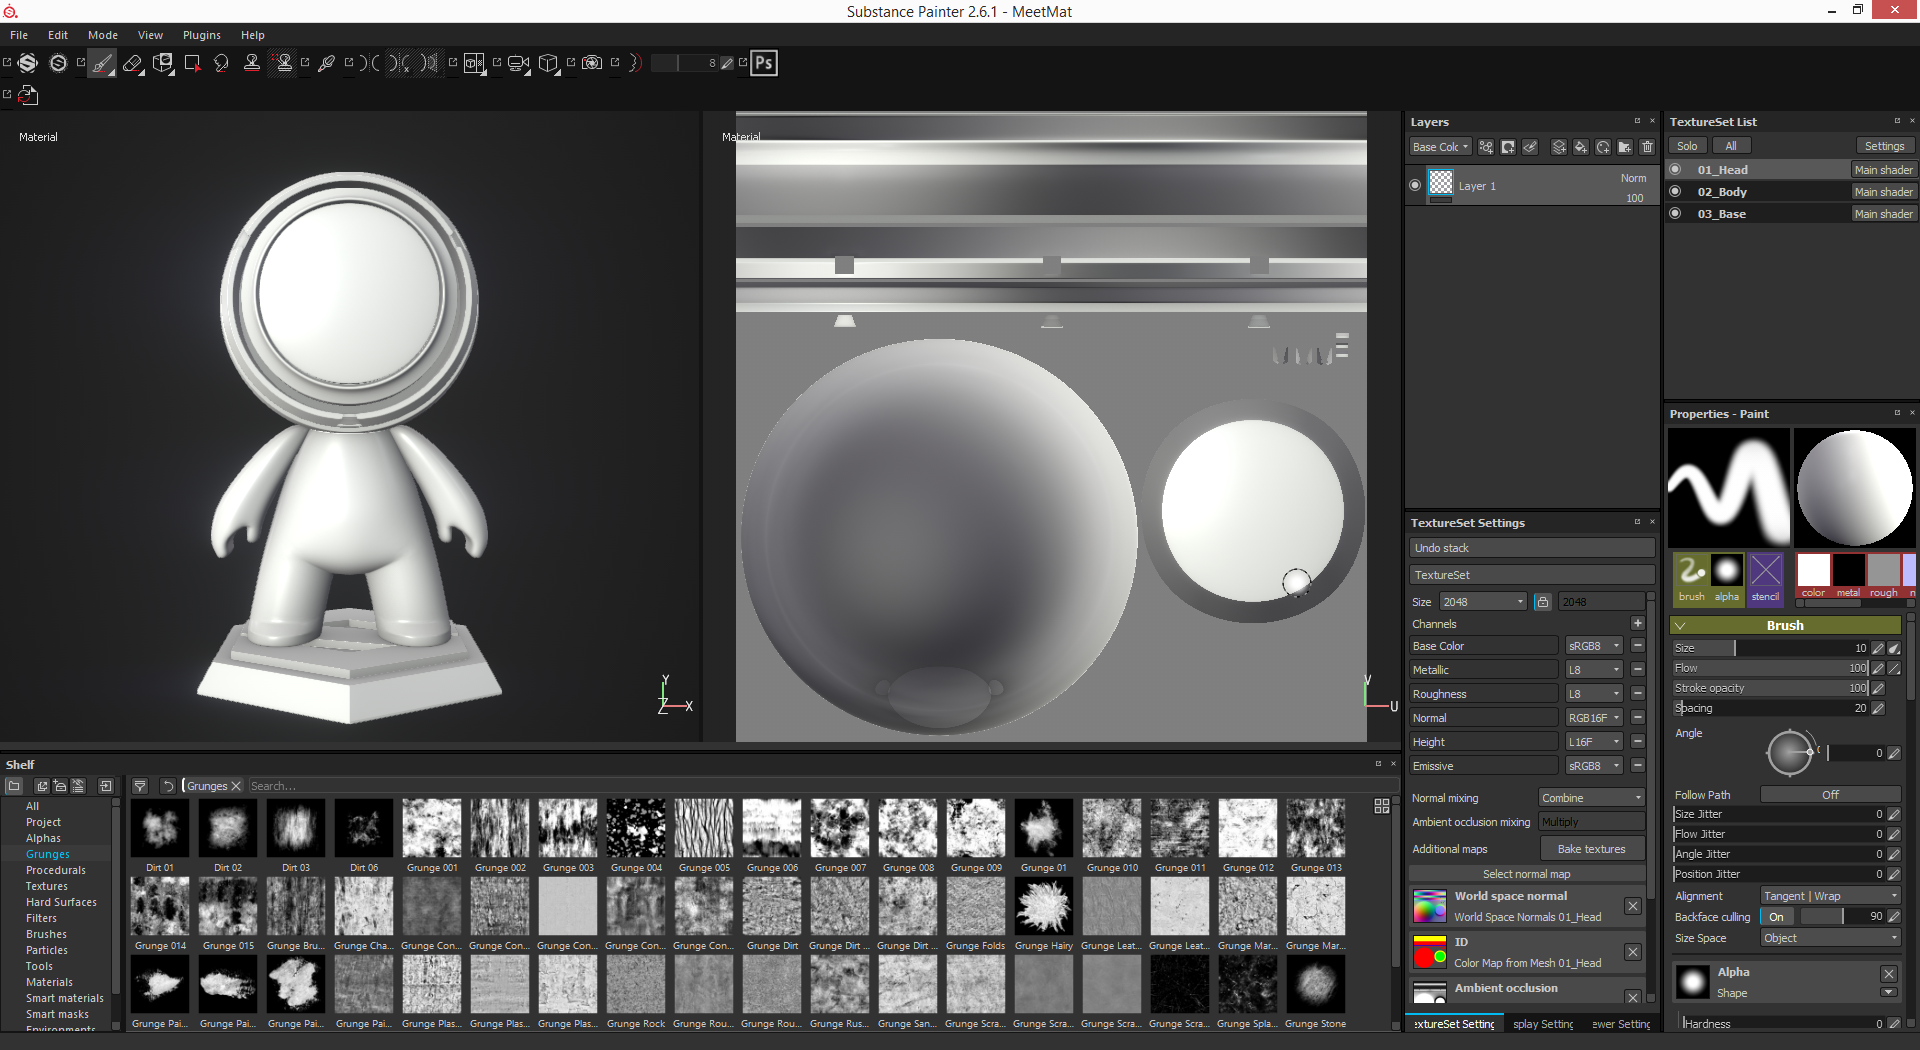Add a fill layer
1920x1050 pixels.
point(1581,147)
